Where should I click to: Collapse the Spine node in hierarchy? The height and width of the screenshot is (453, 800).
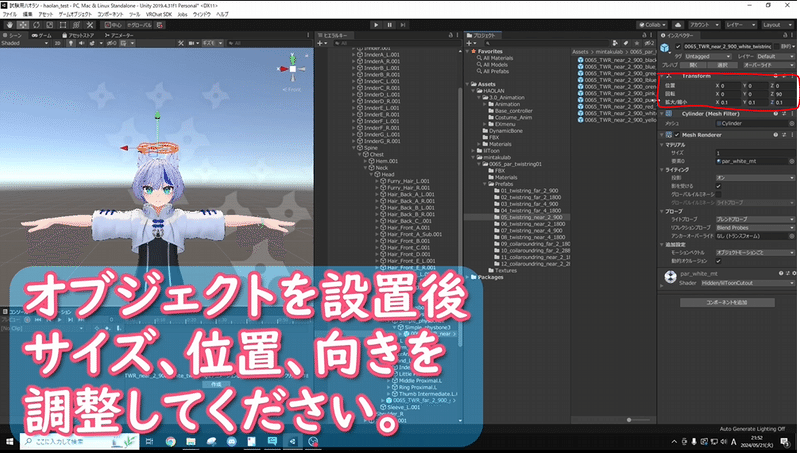(x=355, y=147)
